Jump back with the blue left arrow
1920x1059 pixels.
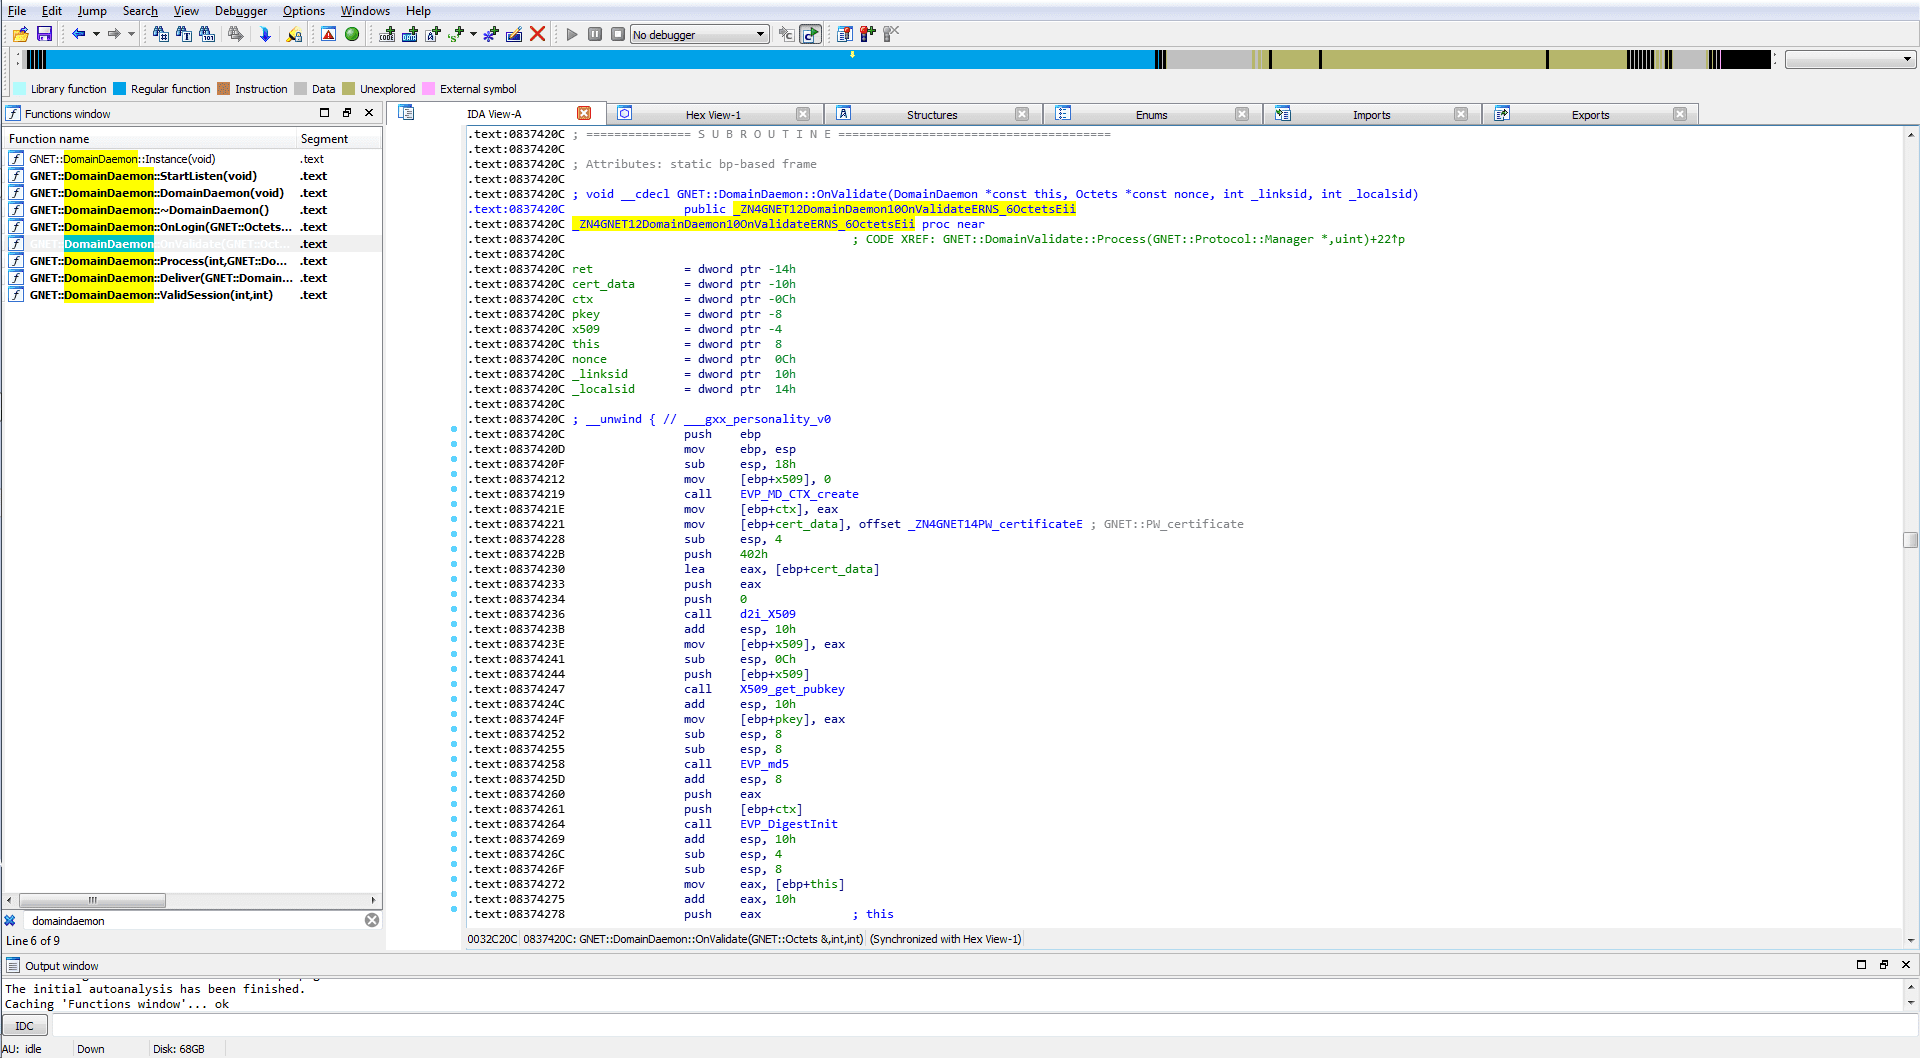78,34
